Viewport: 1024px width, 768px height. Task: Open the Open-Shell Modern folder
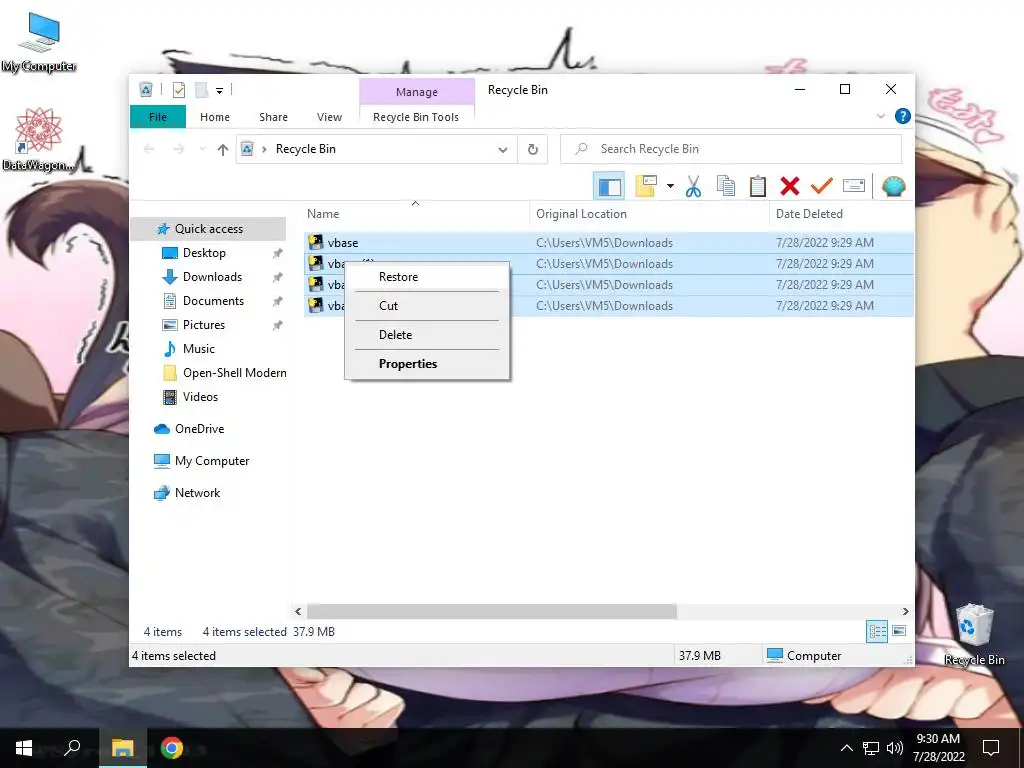point(234,373)
